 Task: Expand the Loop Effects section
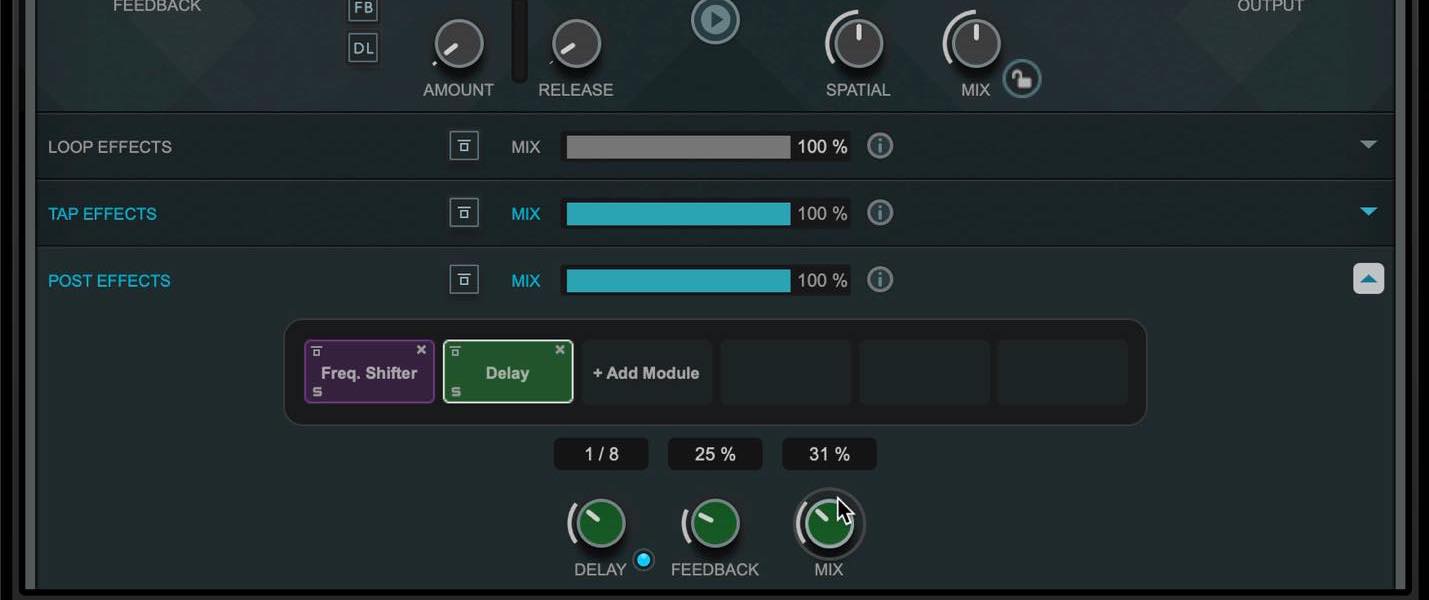(x=1369, y=145)
